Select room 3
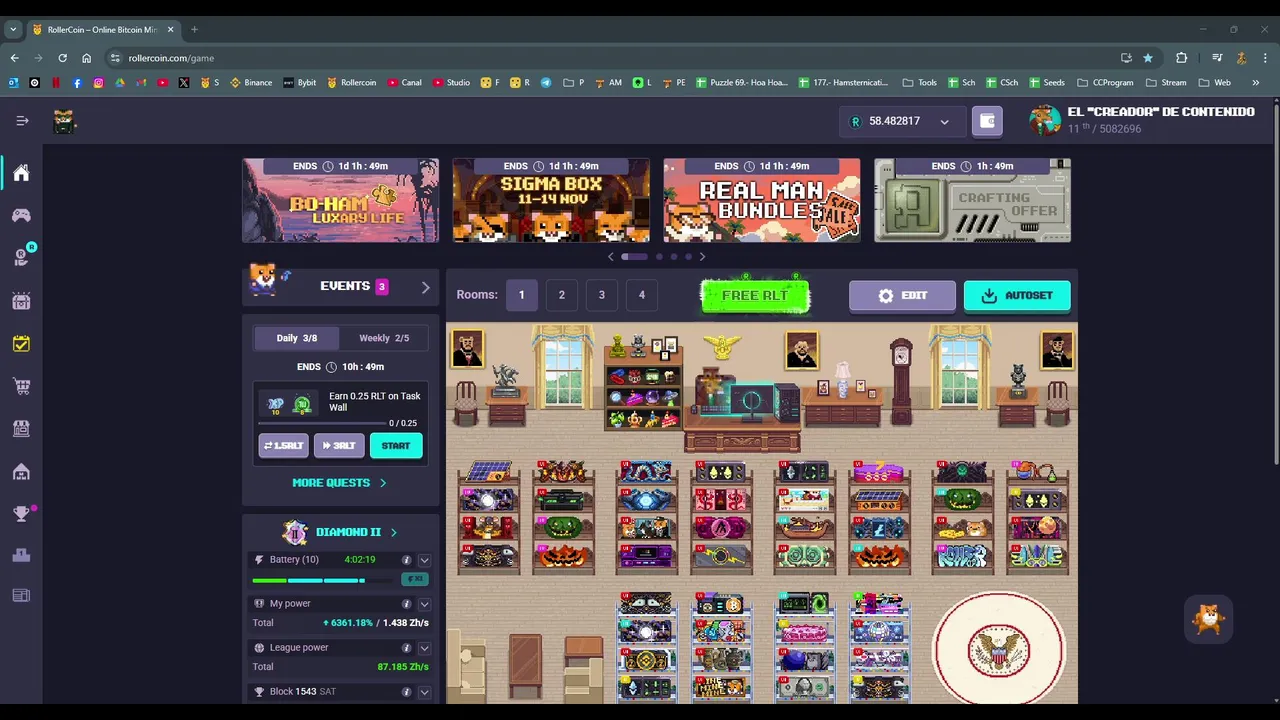Screen dimensions: 1280x720 coord(601,295)
